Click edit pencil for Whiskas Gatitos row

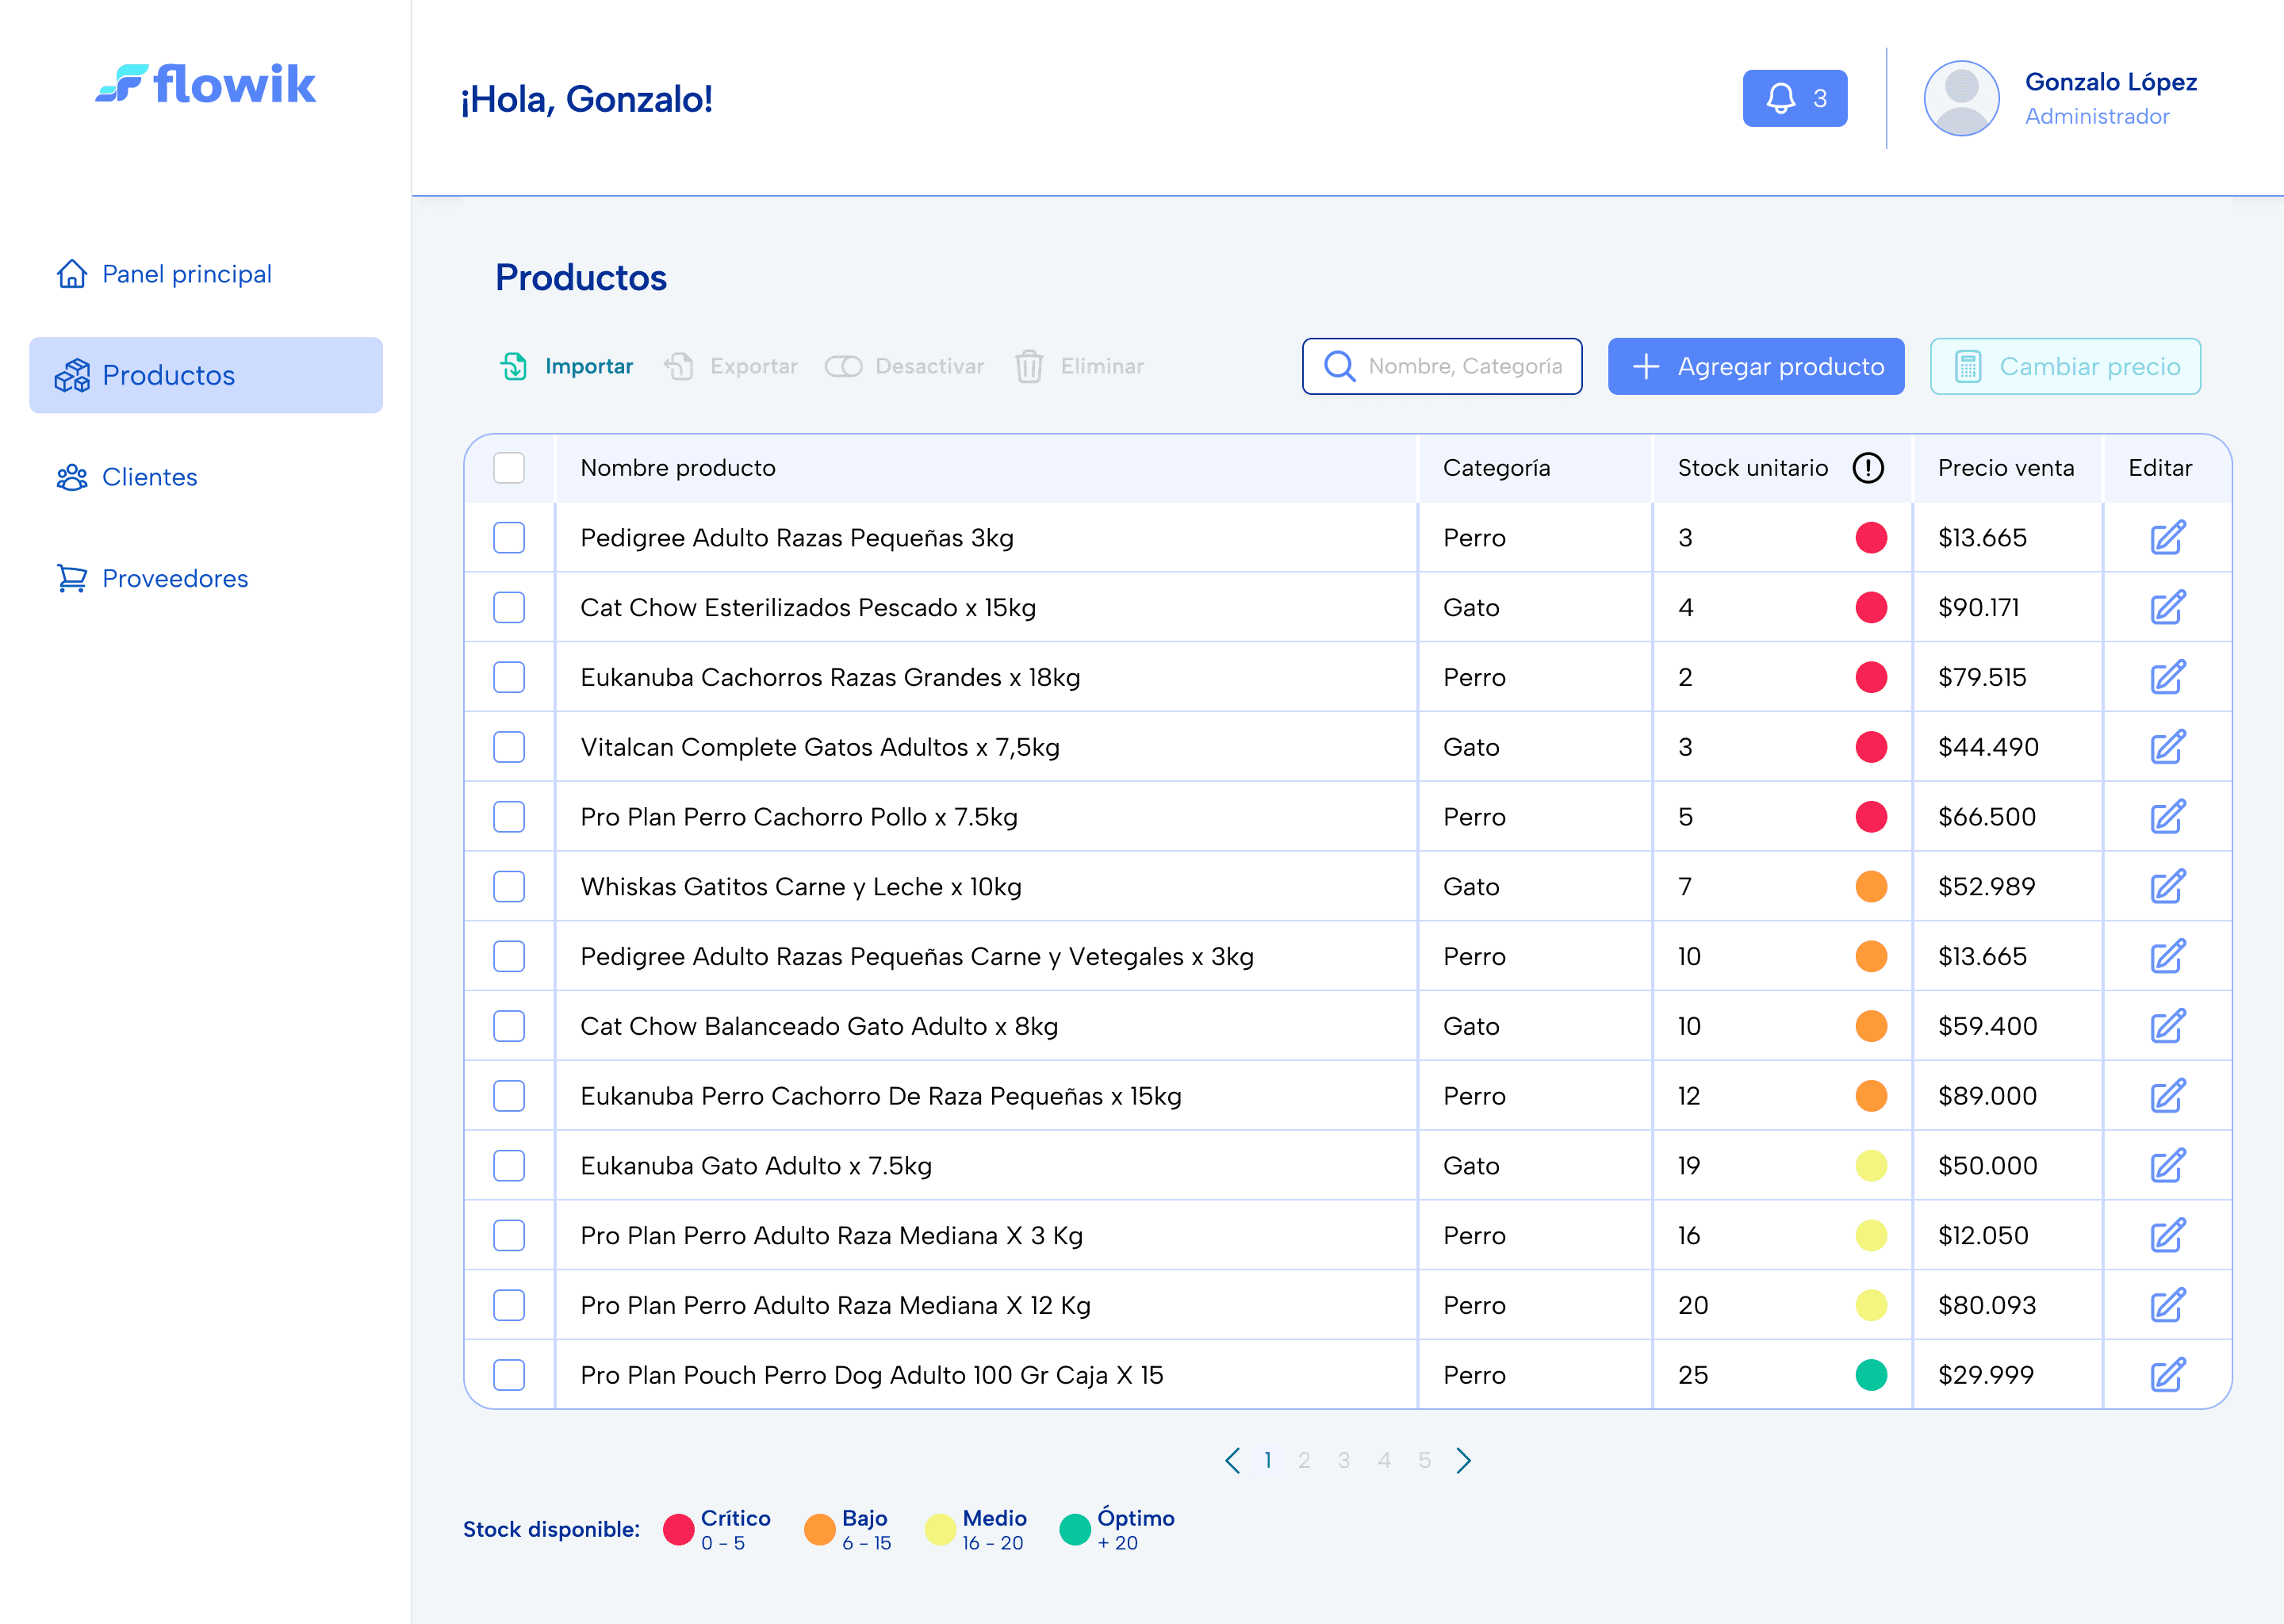[x=2167, y=887]
